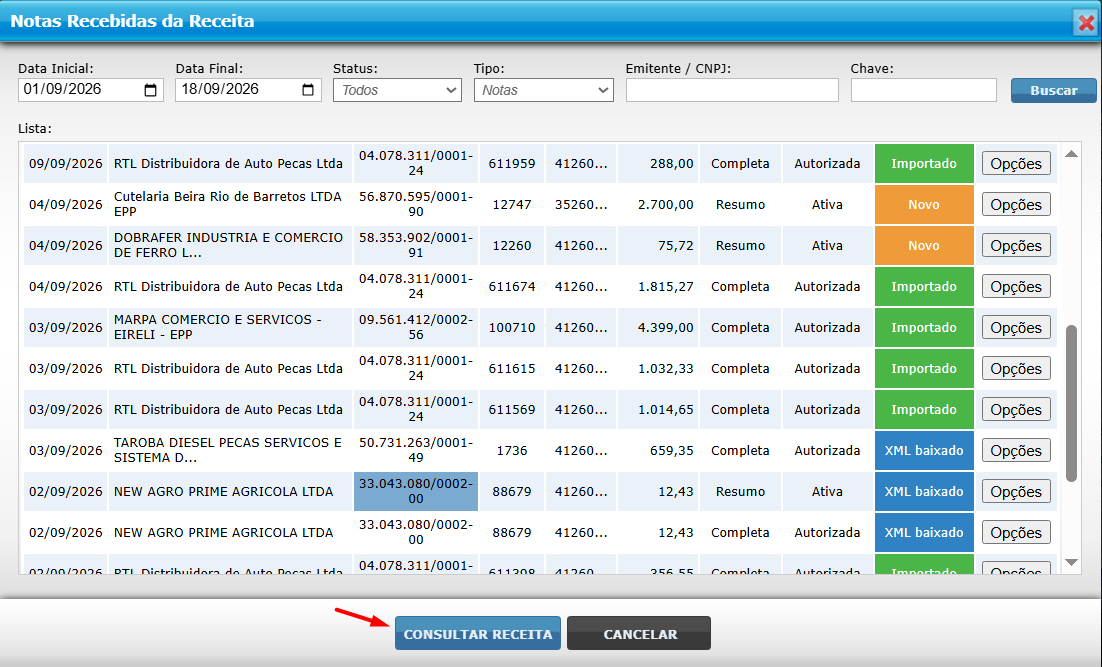Click CNPJ 56.870.595/0001-90 cell
The image size is (1102, 667).
(416, 205)
